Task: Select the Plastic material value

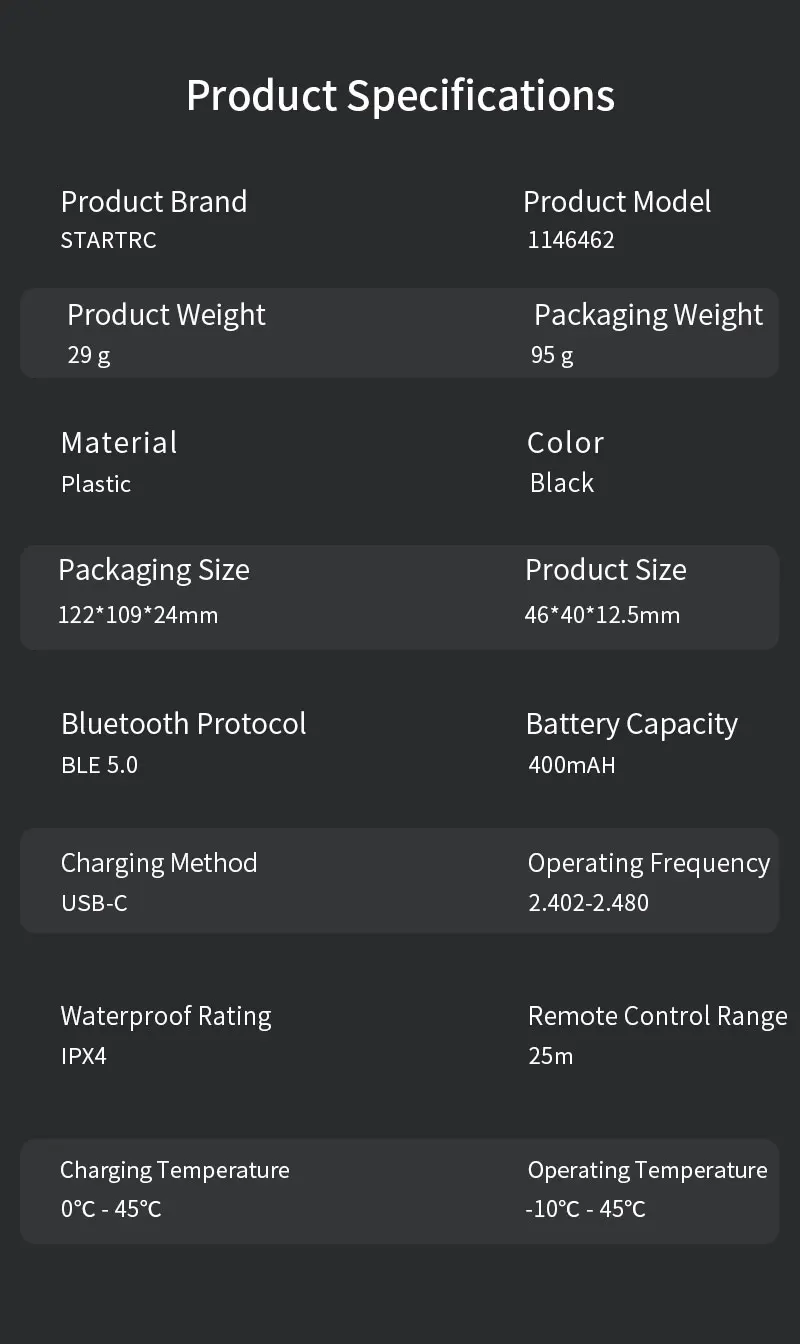Action: pyautogui.click(x=96, y=484)
